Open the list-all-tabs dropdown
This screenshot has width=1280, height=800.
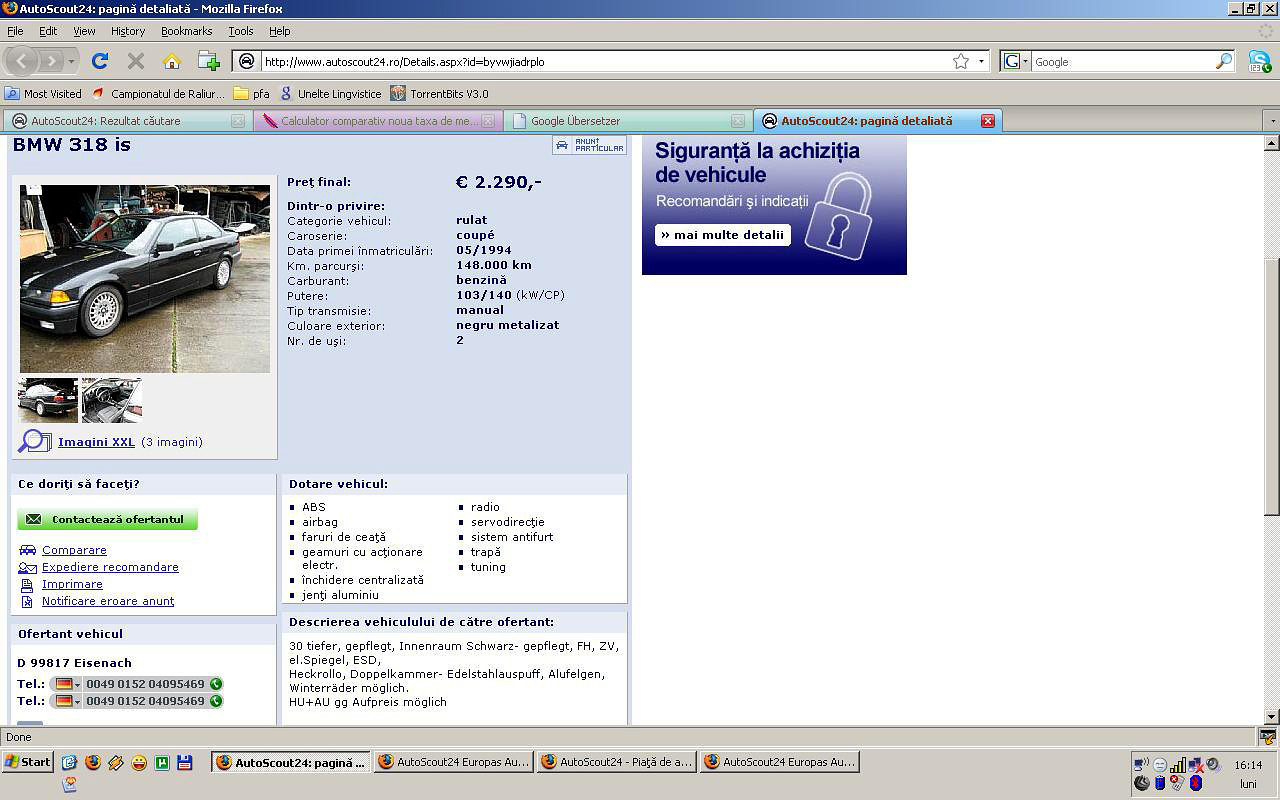click(x=1272, y=121)
